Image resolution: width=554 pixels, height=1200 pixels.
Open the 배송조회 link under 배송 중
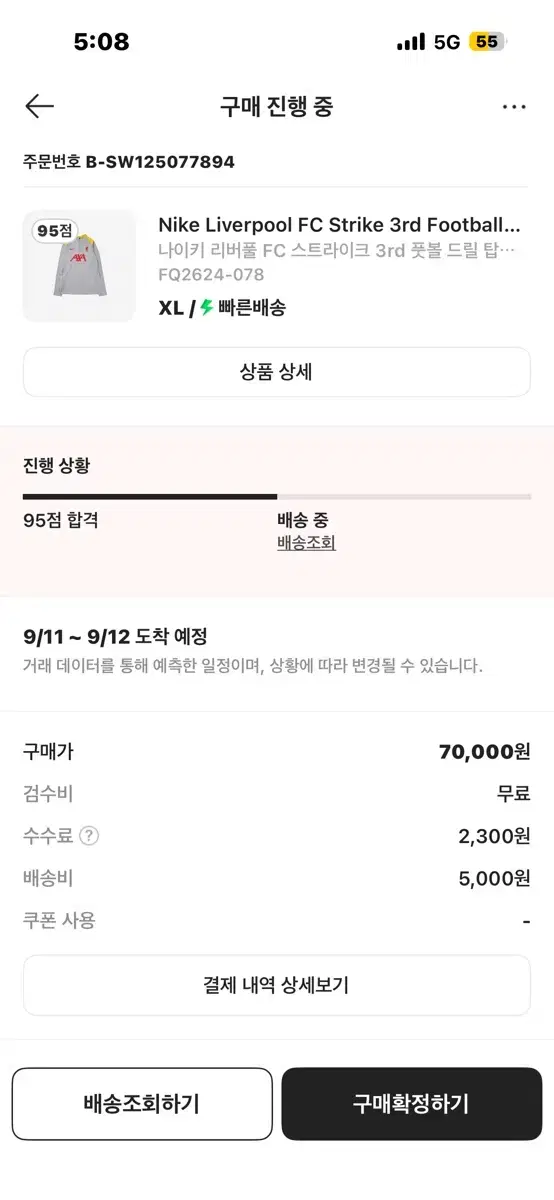[306, 543]
